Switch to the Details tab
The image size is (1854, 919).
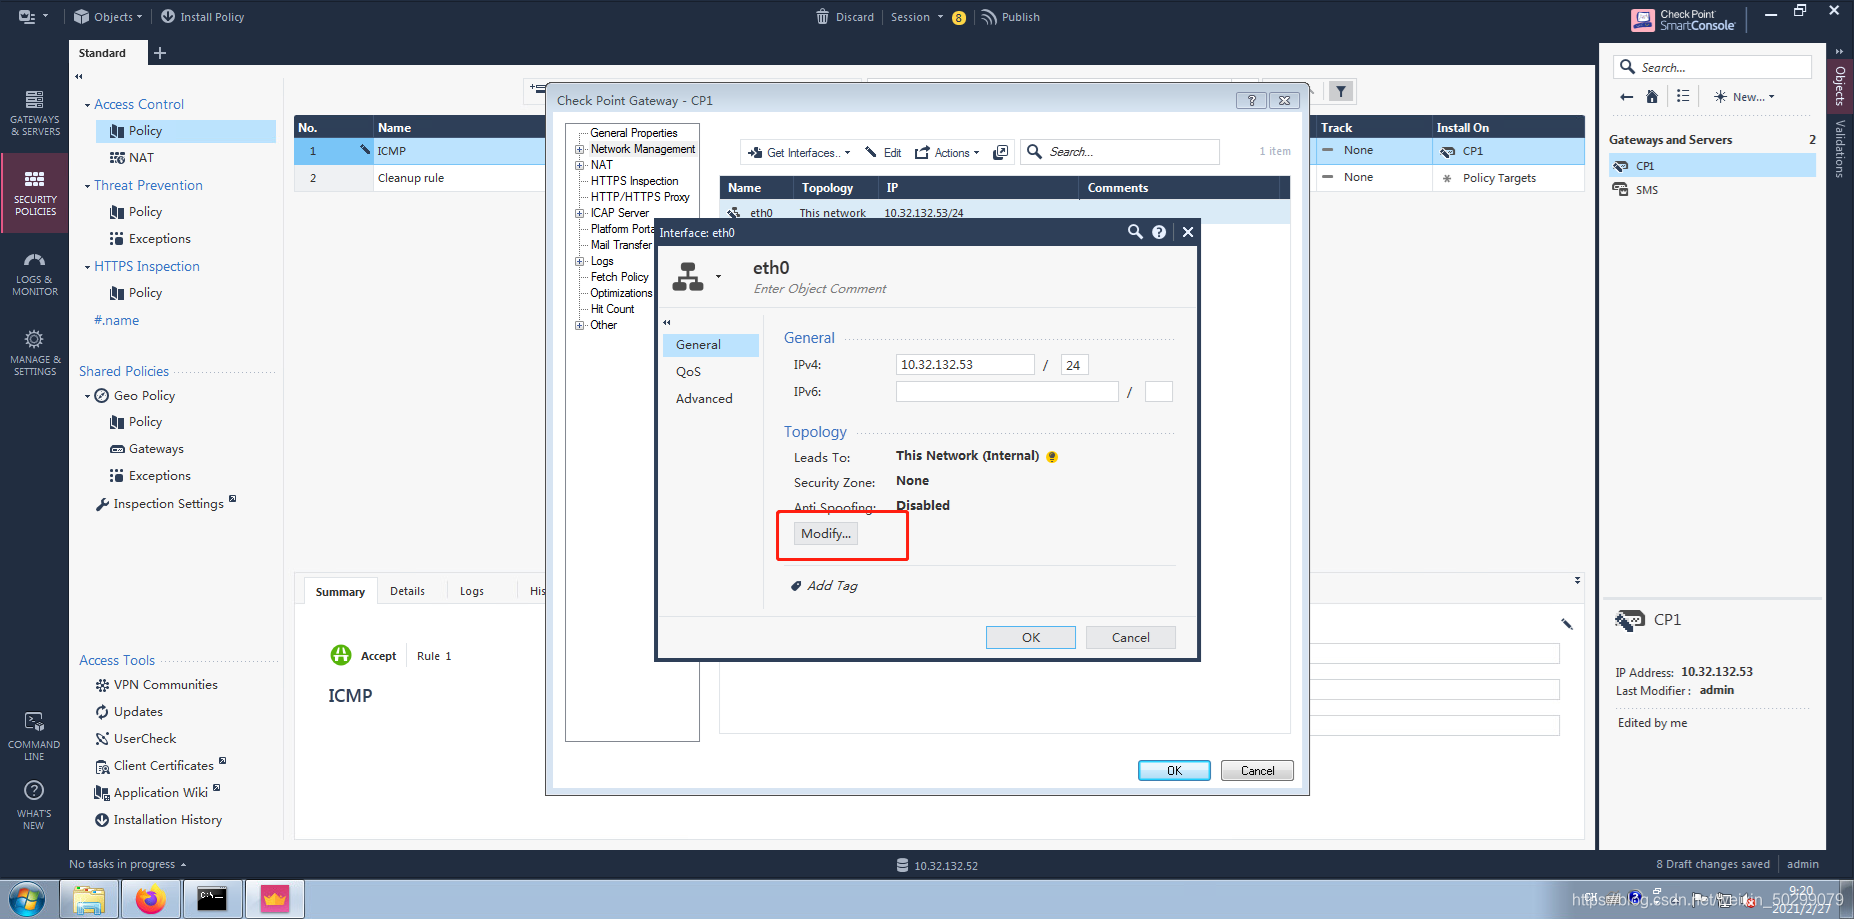coord(407,591)
